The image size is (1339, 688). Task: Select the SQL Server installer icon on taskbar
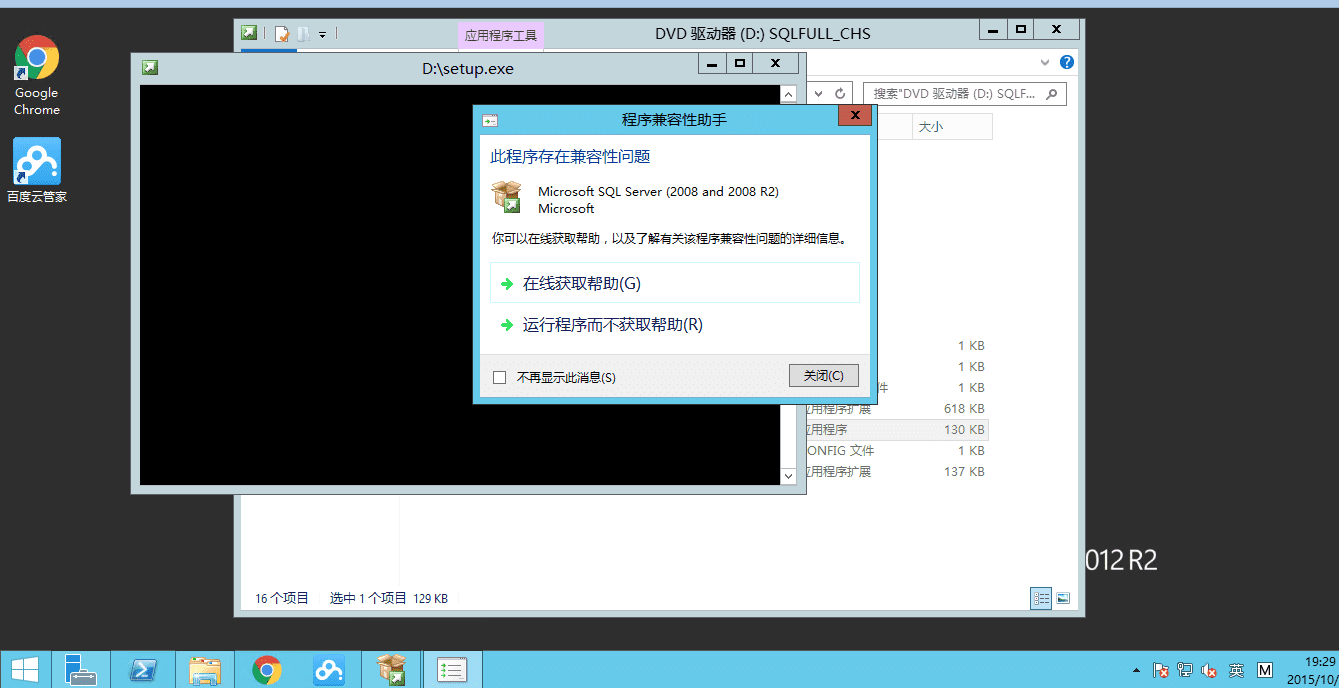tap(390, 668)
